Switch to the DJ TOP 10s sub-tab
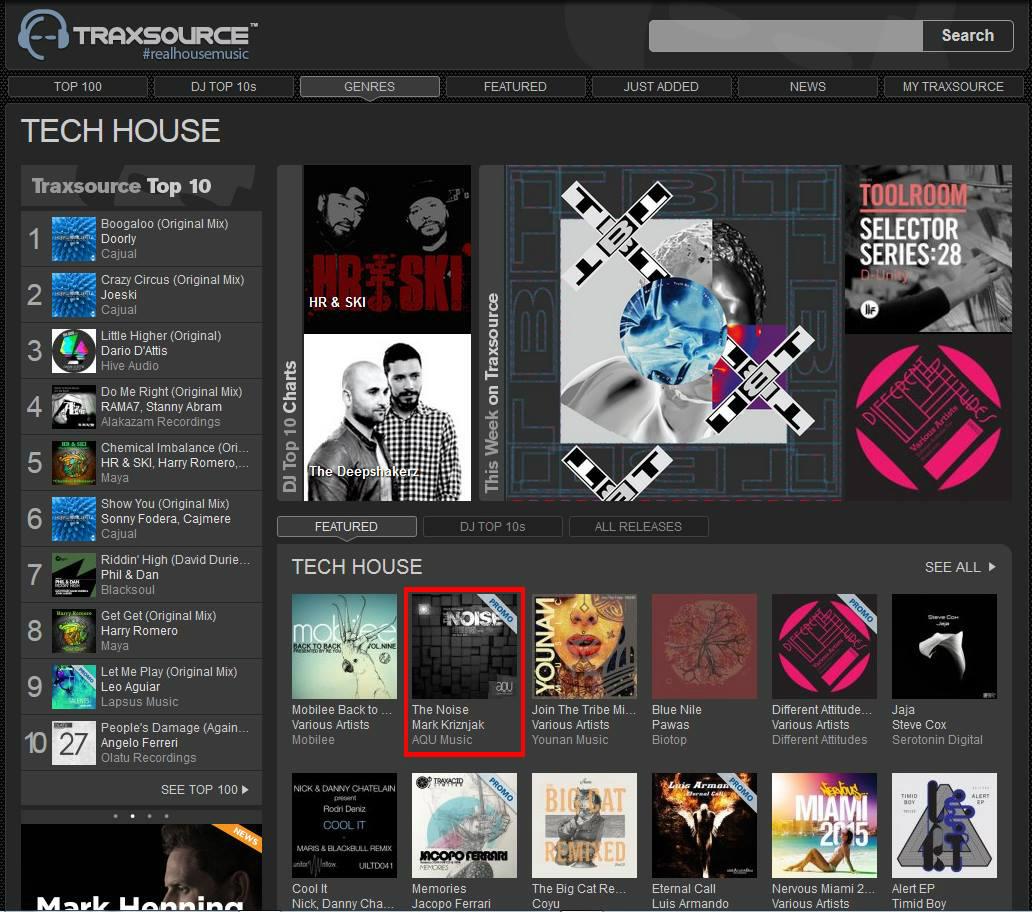 tap(492, 526)
